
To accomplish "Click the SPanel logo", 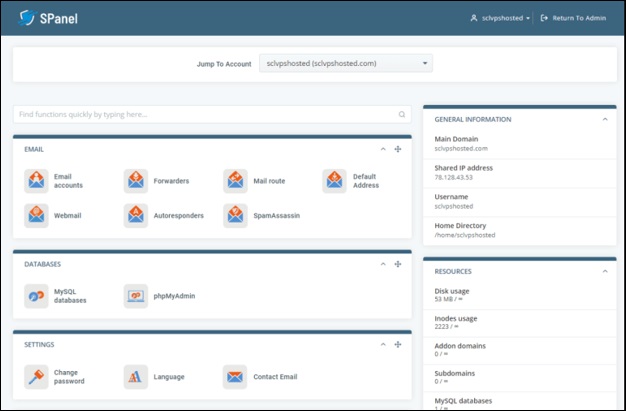I will click(48, 18).
